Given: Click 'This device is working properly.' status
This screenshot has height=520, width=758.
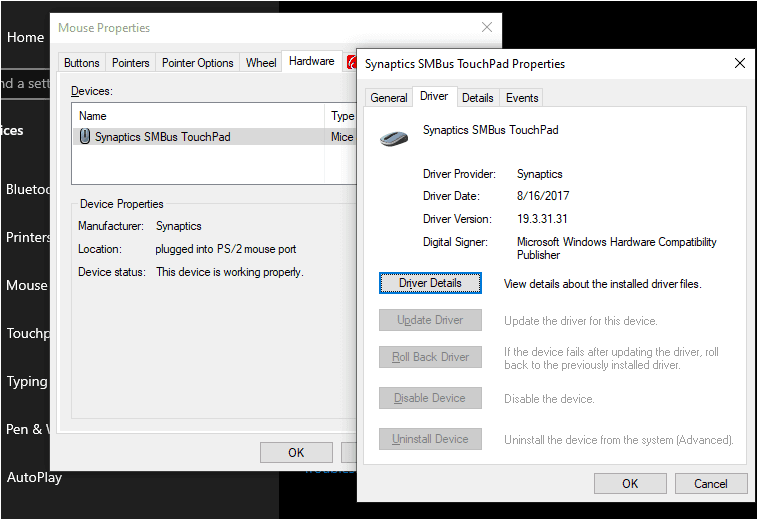Looking at the screenshot, I should pyautogui.click(x=230, y=272).
